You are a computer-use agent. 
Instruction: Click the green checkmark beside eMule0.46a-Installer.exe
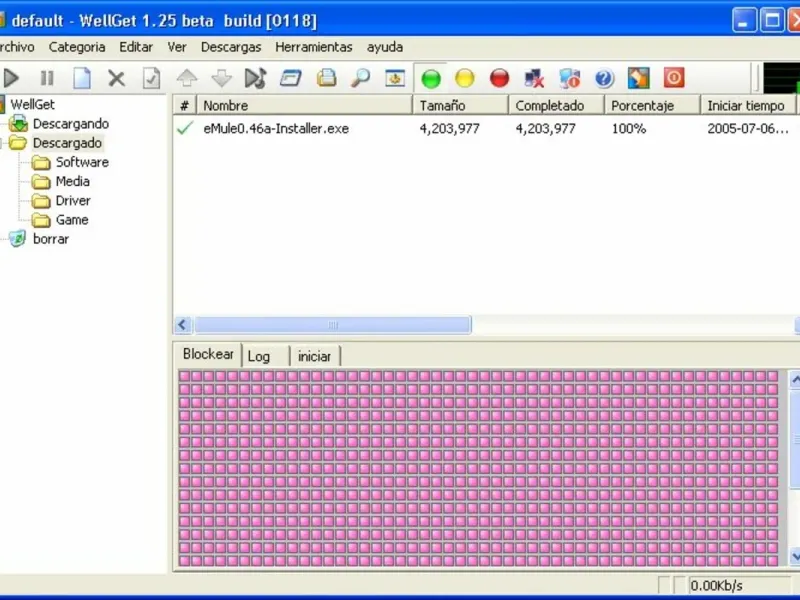click(185, 128)
